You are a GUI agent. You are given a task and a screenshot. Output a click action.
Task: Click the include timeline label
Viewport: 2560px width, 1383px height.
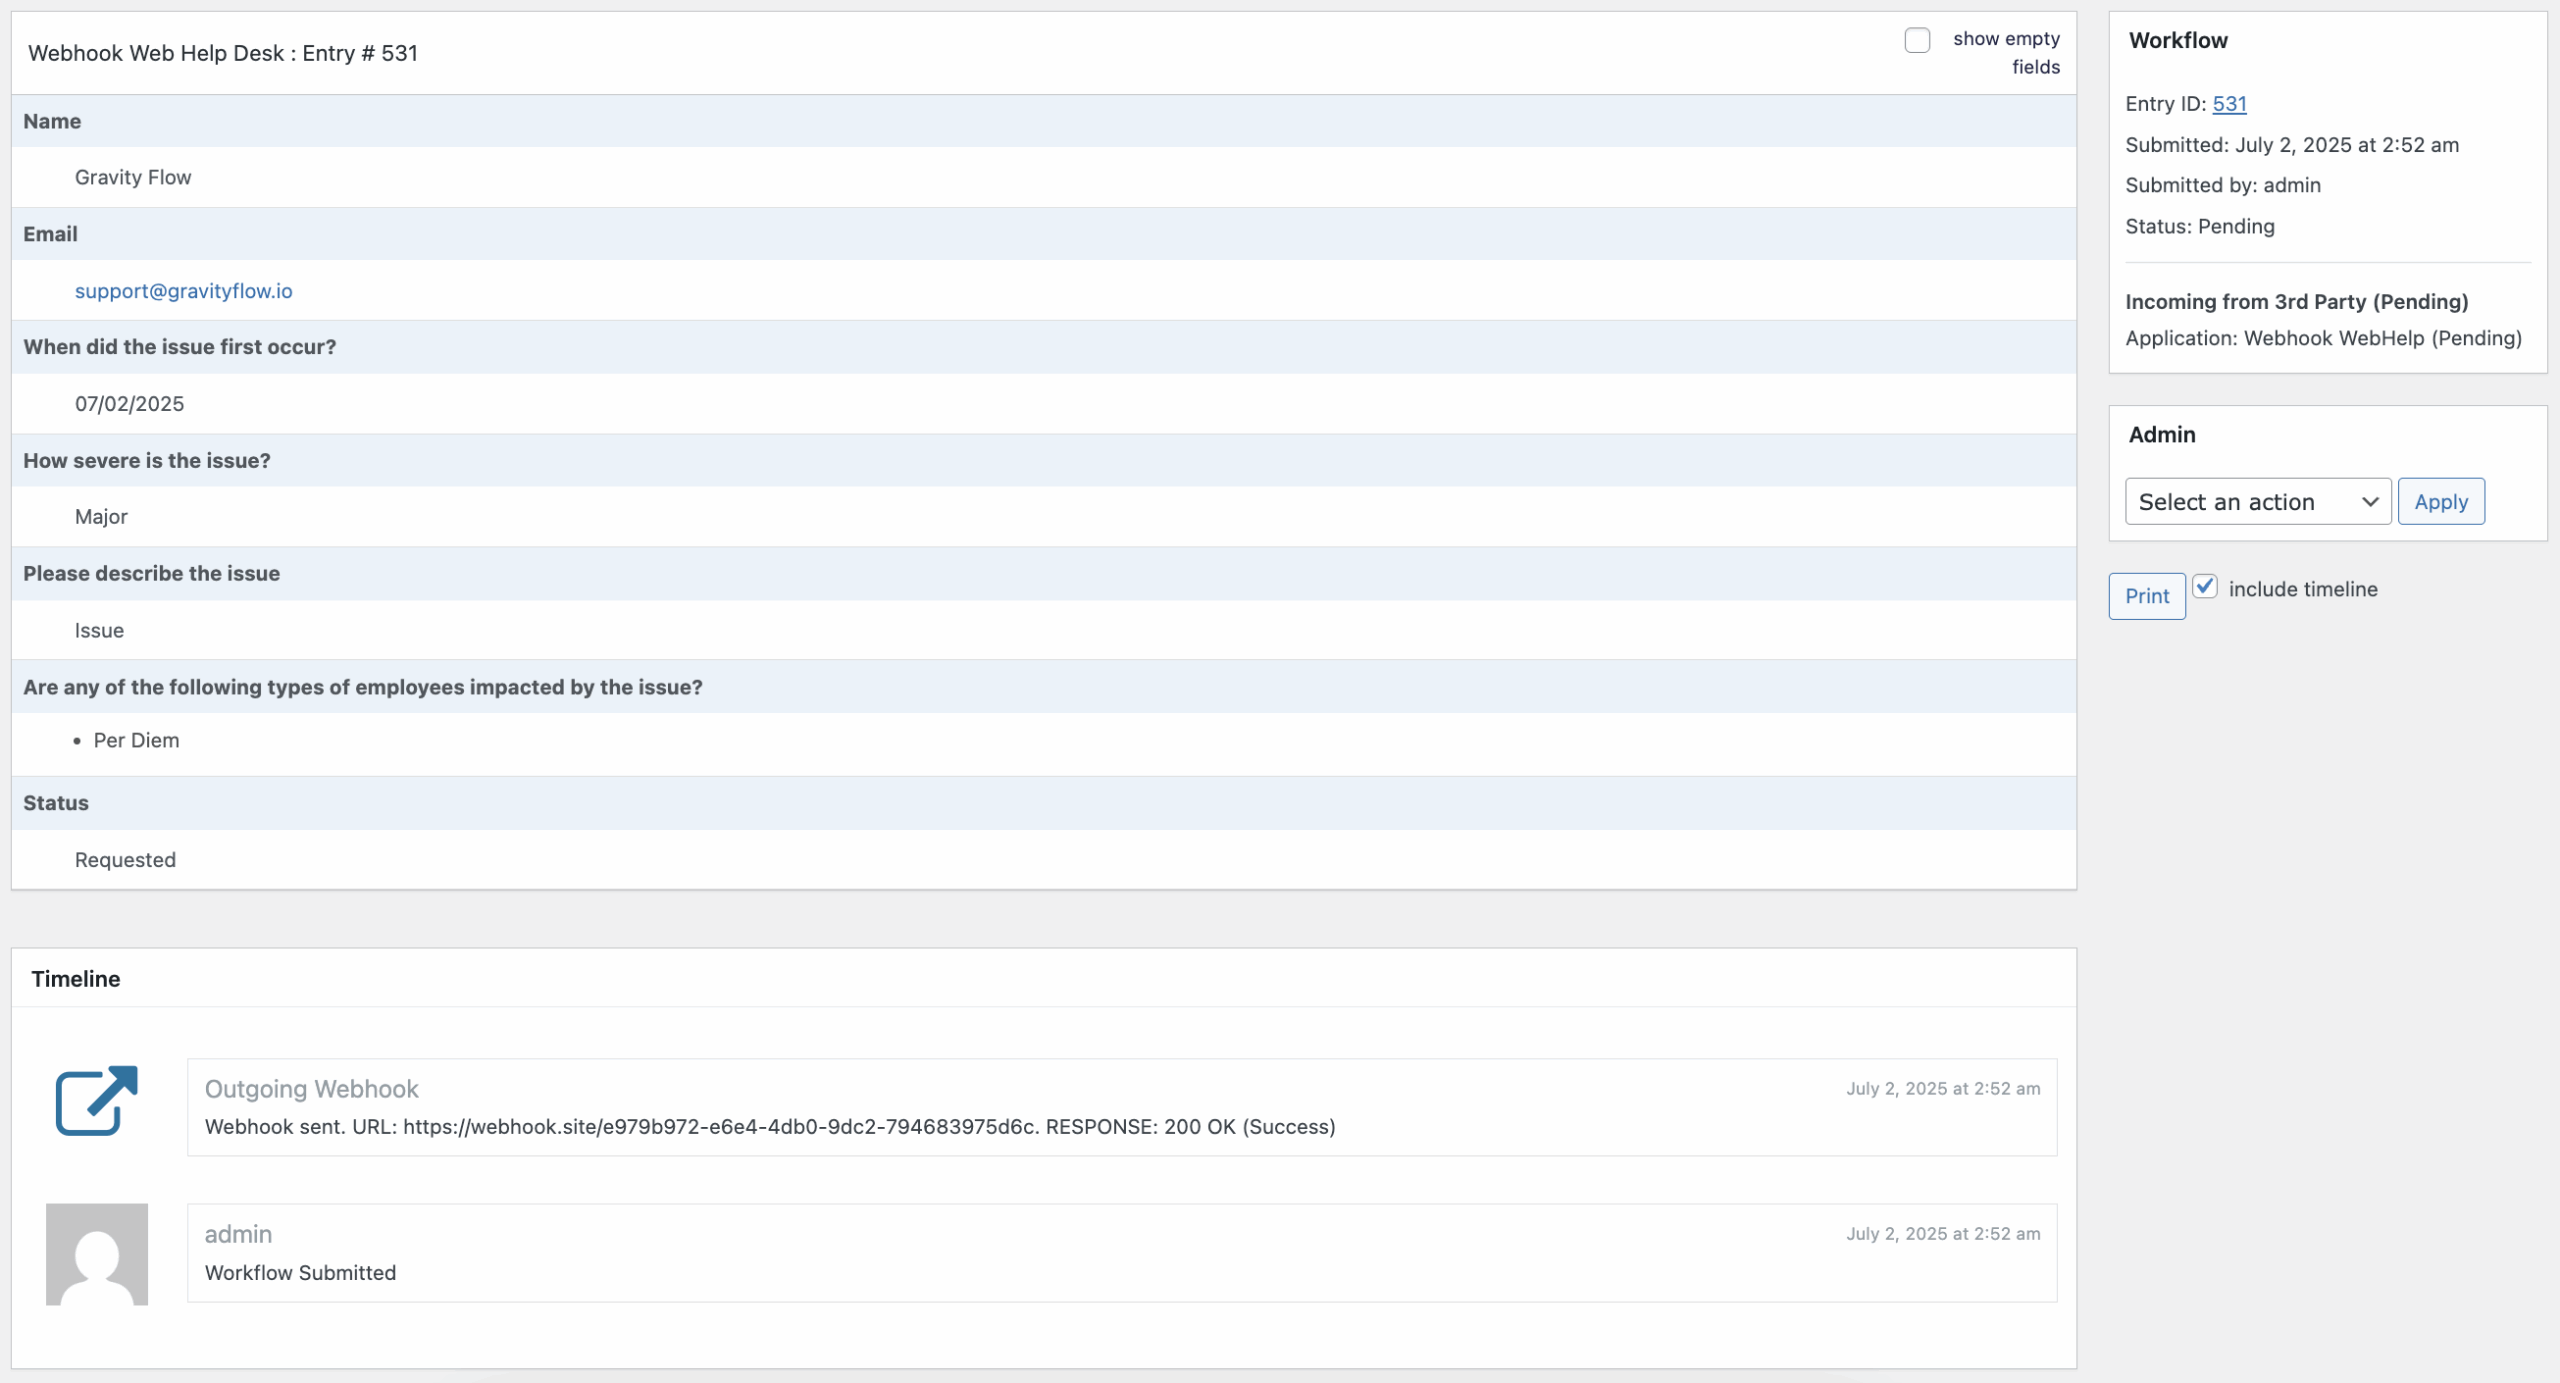[2303, 590]
